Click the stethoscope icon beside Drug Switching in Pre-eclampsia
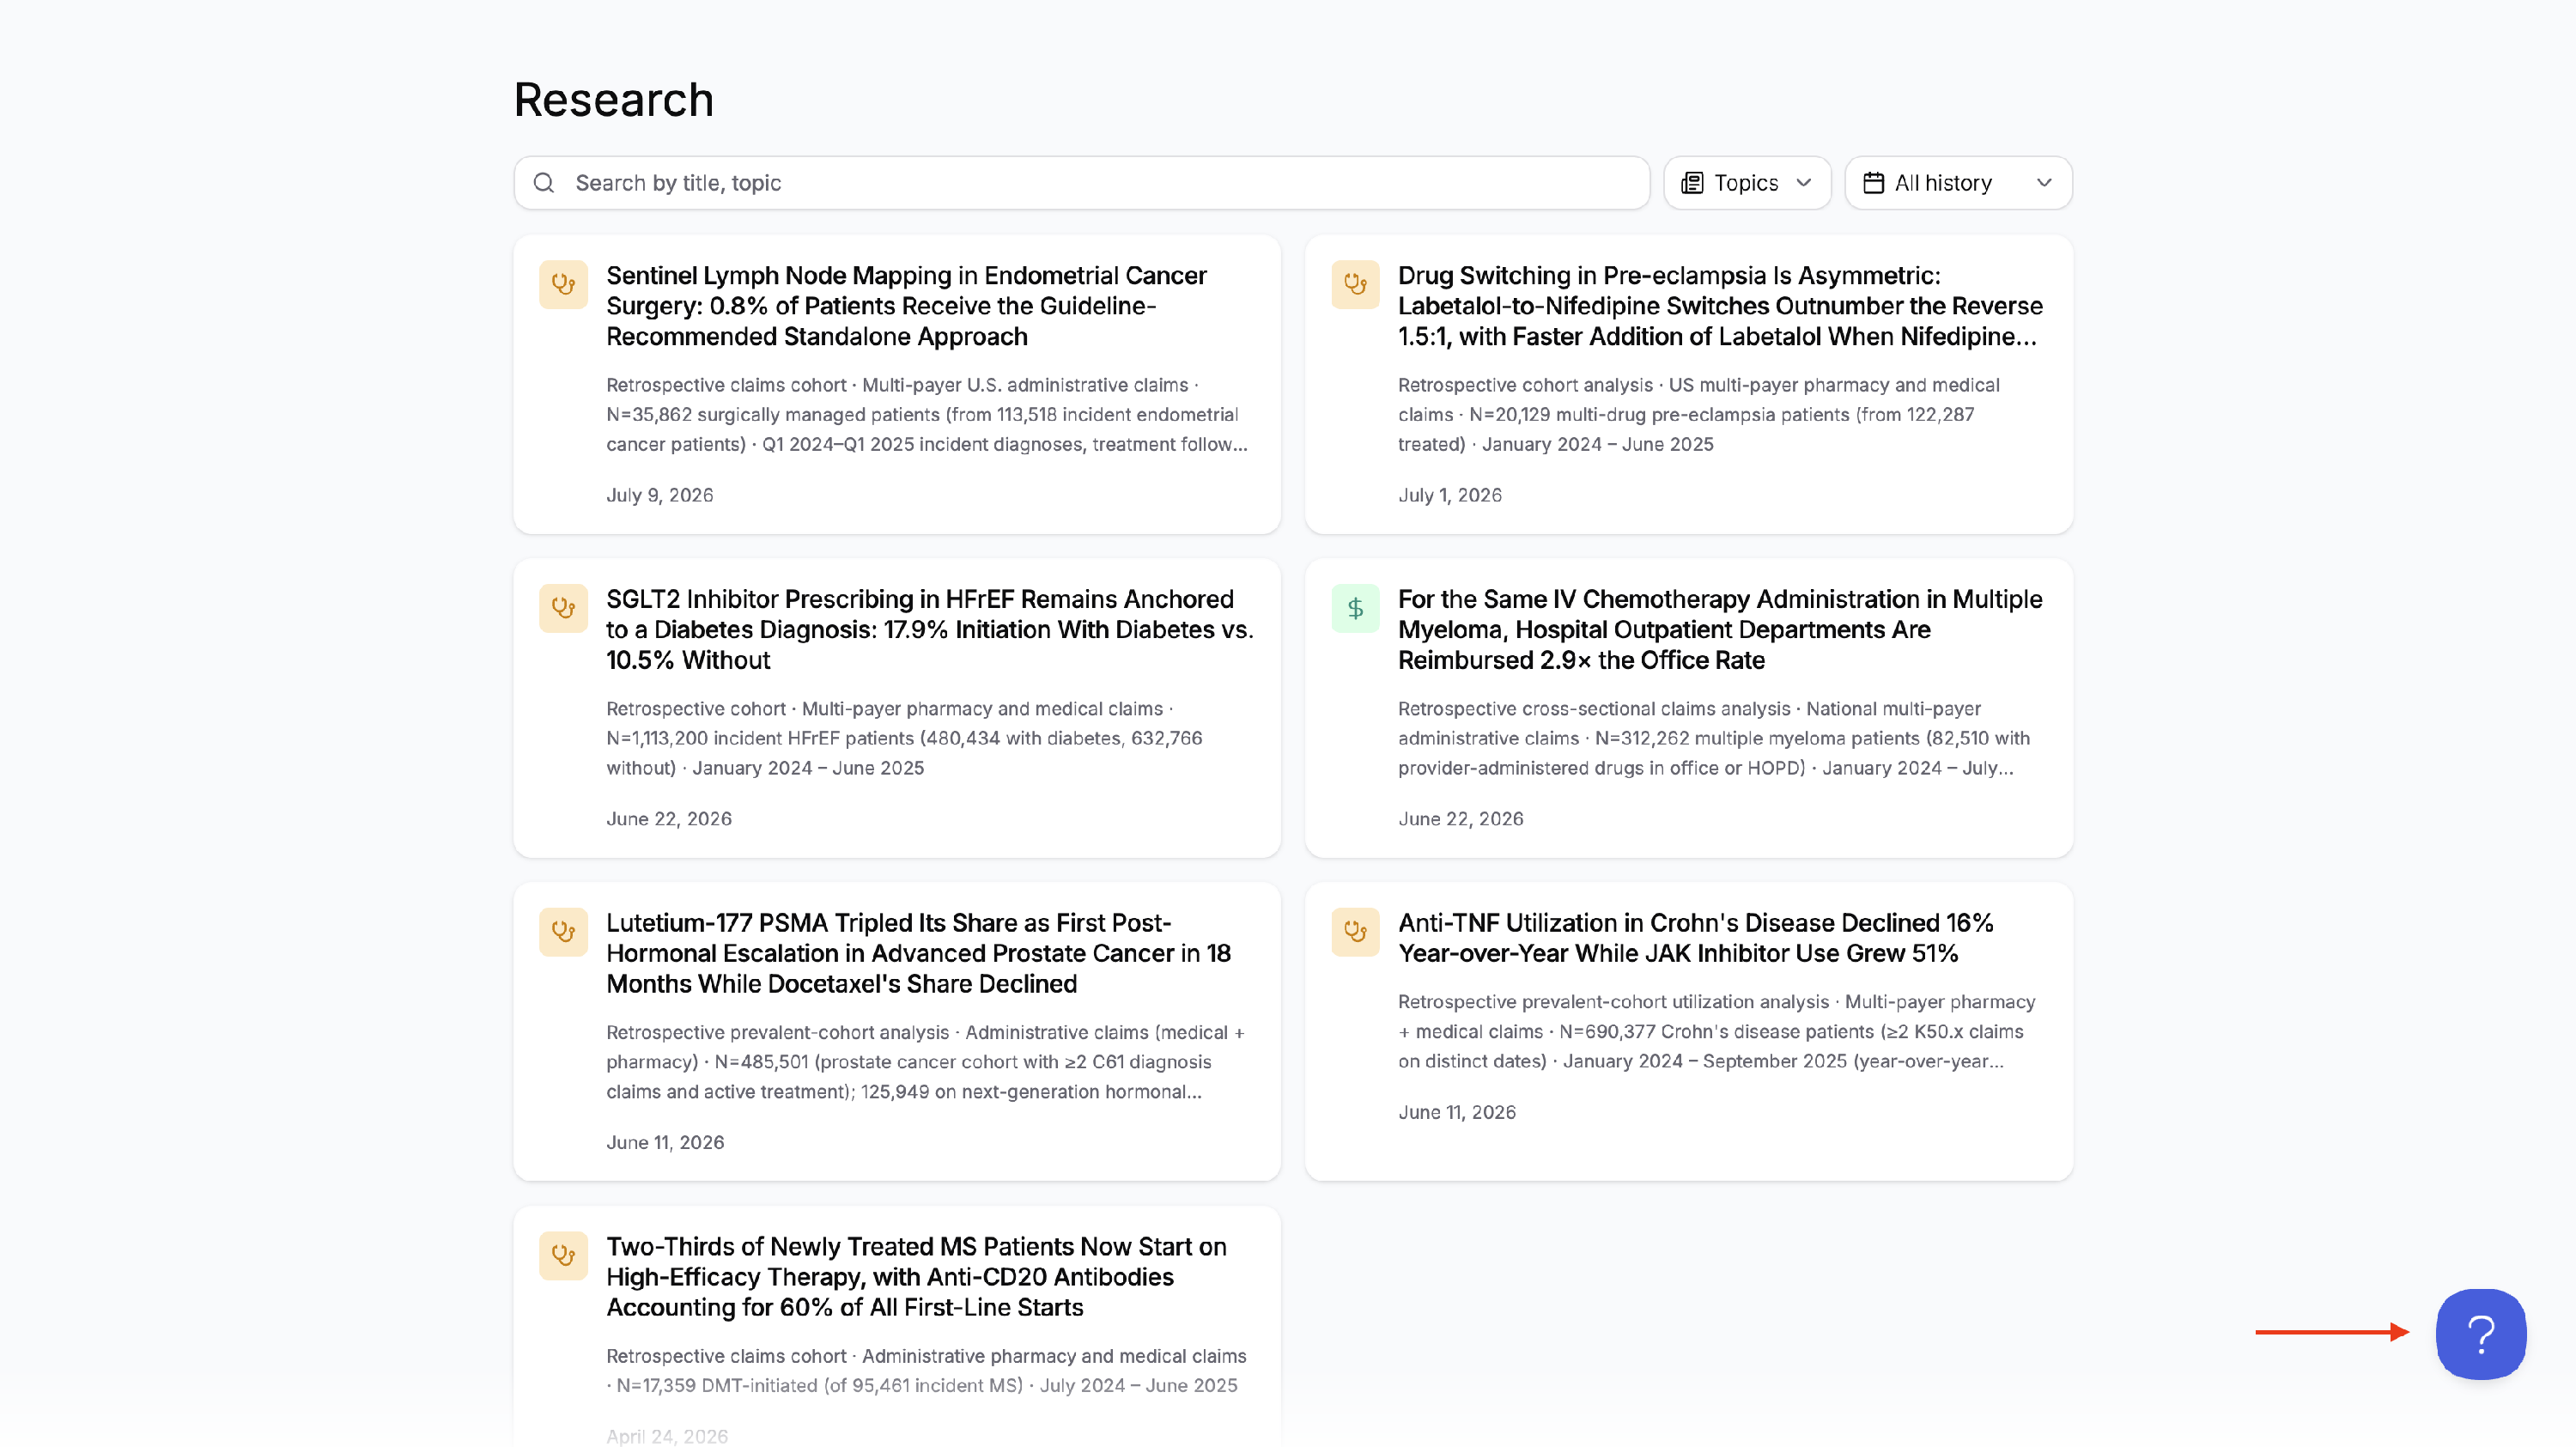This screenshot has height=1447, width=2576. tap(1355, 285)
